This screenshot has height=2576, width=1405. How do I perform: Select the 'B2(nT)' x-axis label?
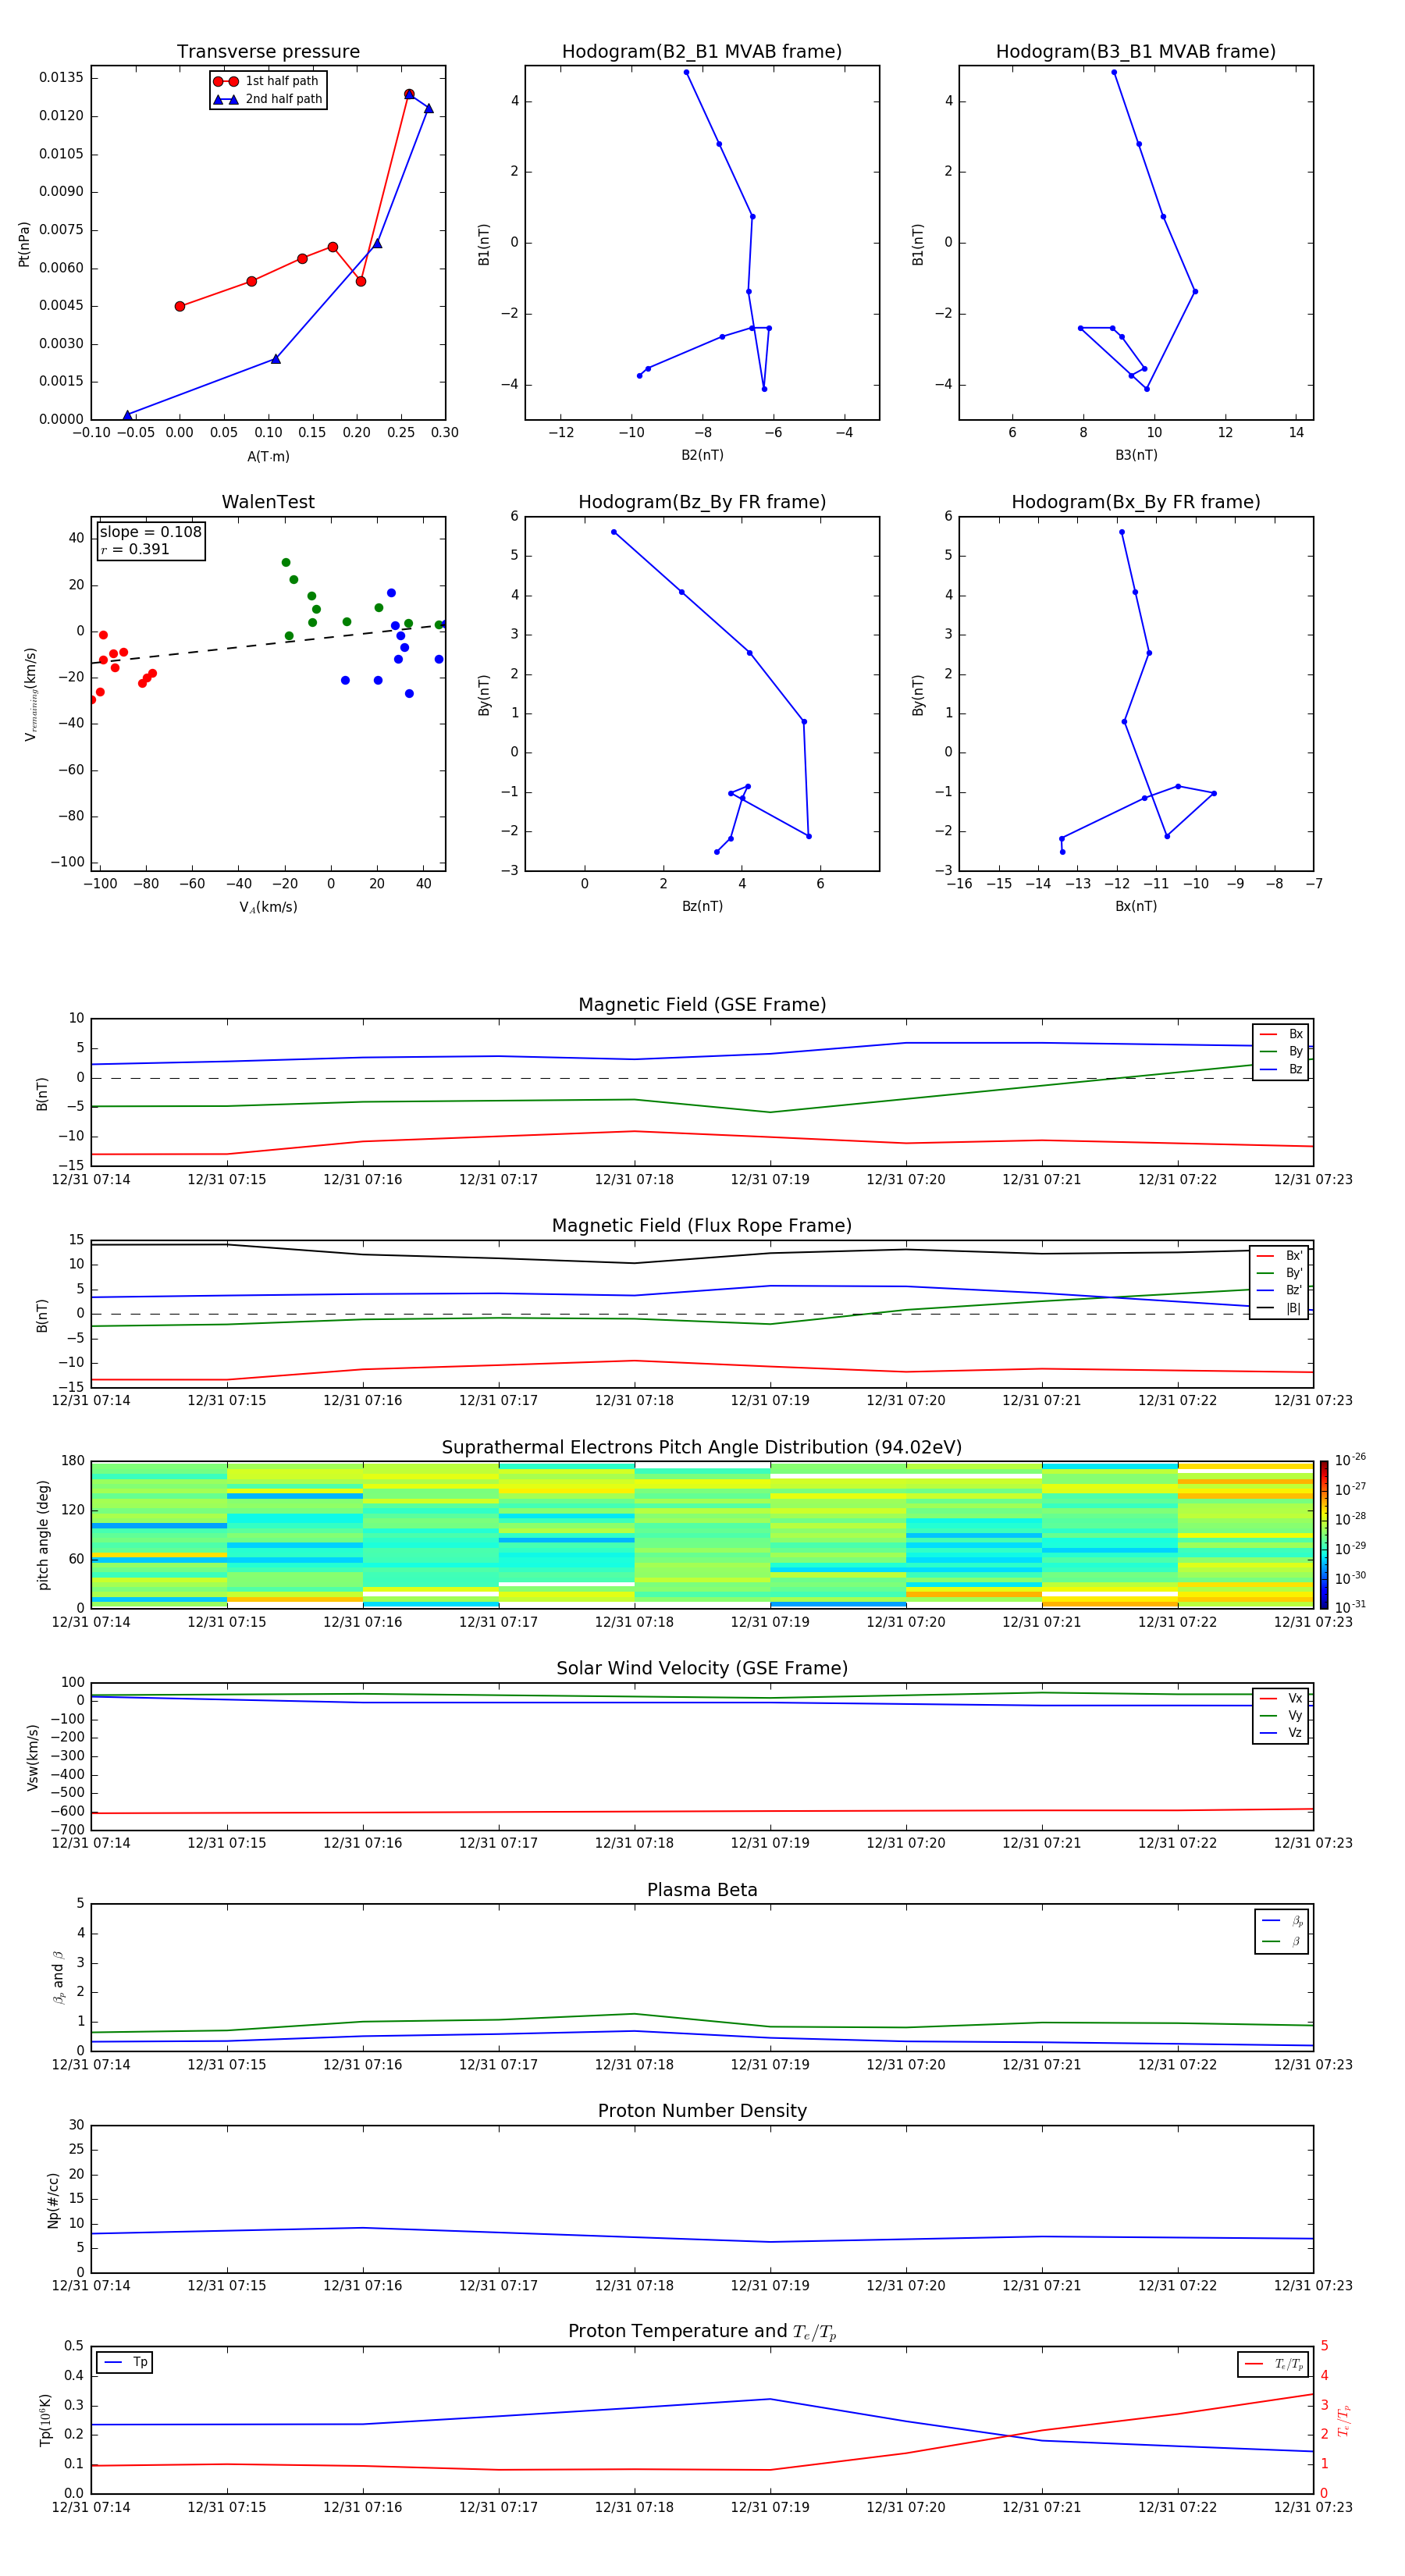click(702, 455)
